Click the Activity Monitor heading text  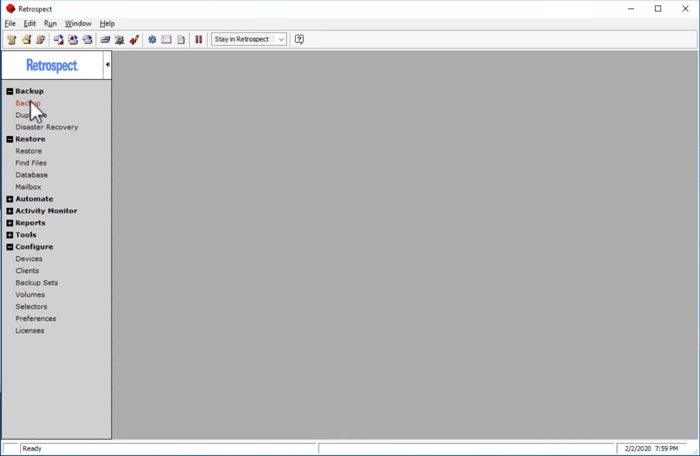46,211
